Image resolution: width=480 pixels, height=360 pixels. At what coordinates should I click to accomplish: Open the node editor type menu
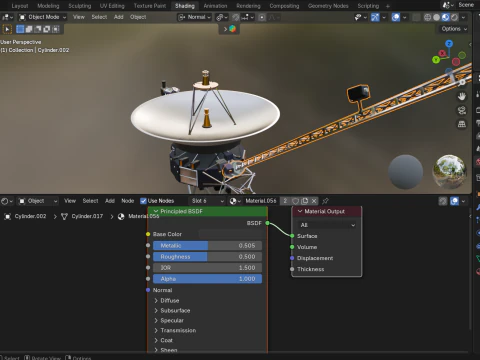pyautogui.click(x=7, y=201)
